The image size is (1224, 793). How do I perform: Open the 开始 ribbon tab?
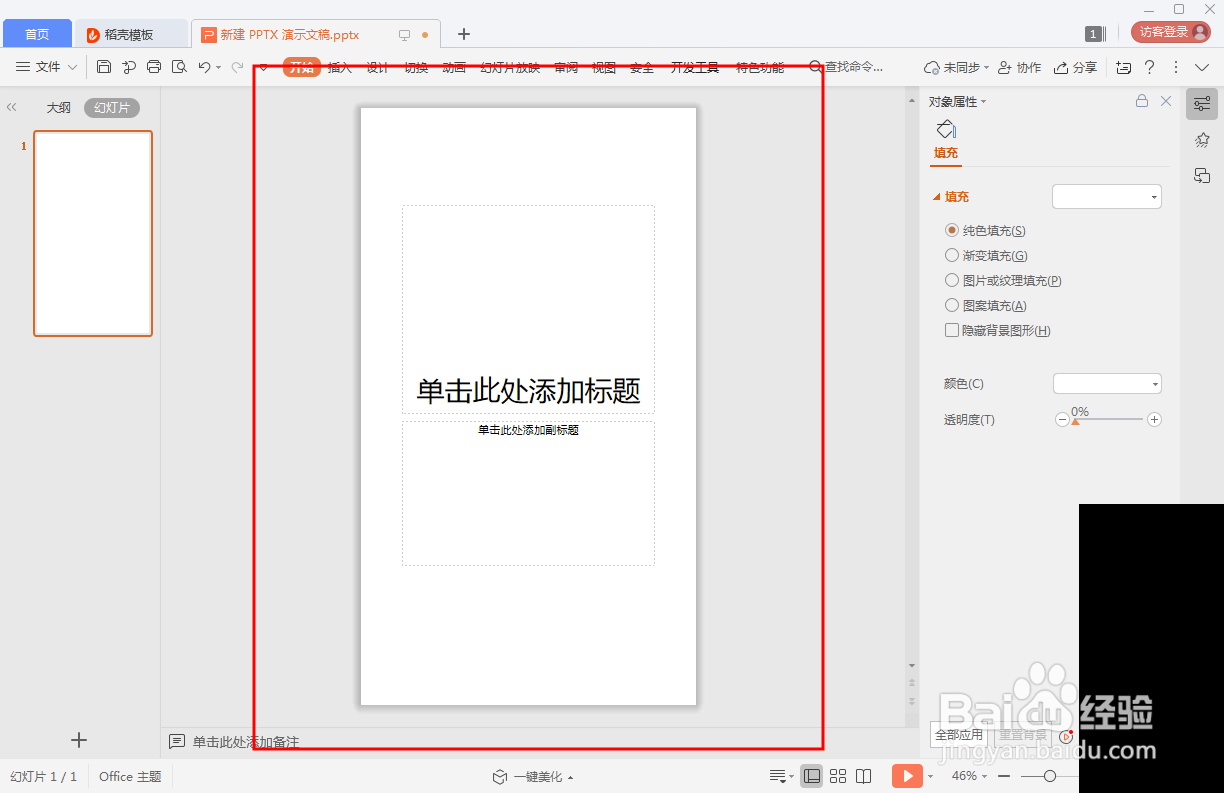[302, 68]
